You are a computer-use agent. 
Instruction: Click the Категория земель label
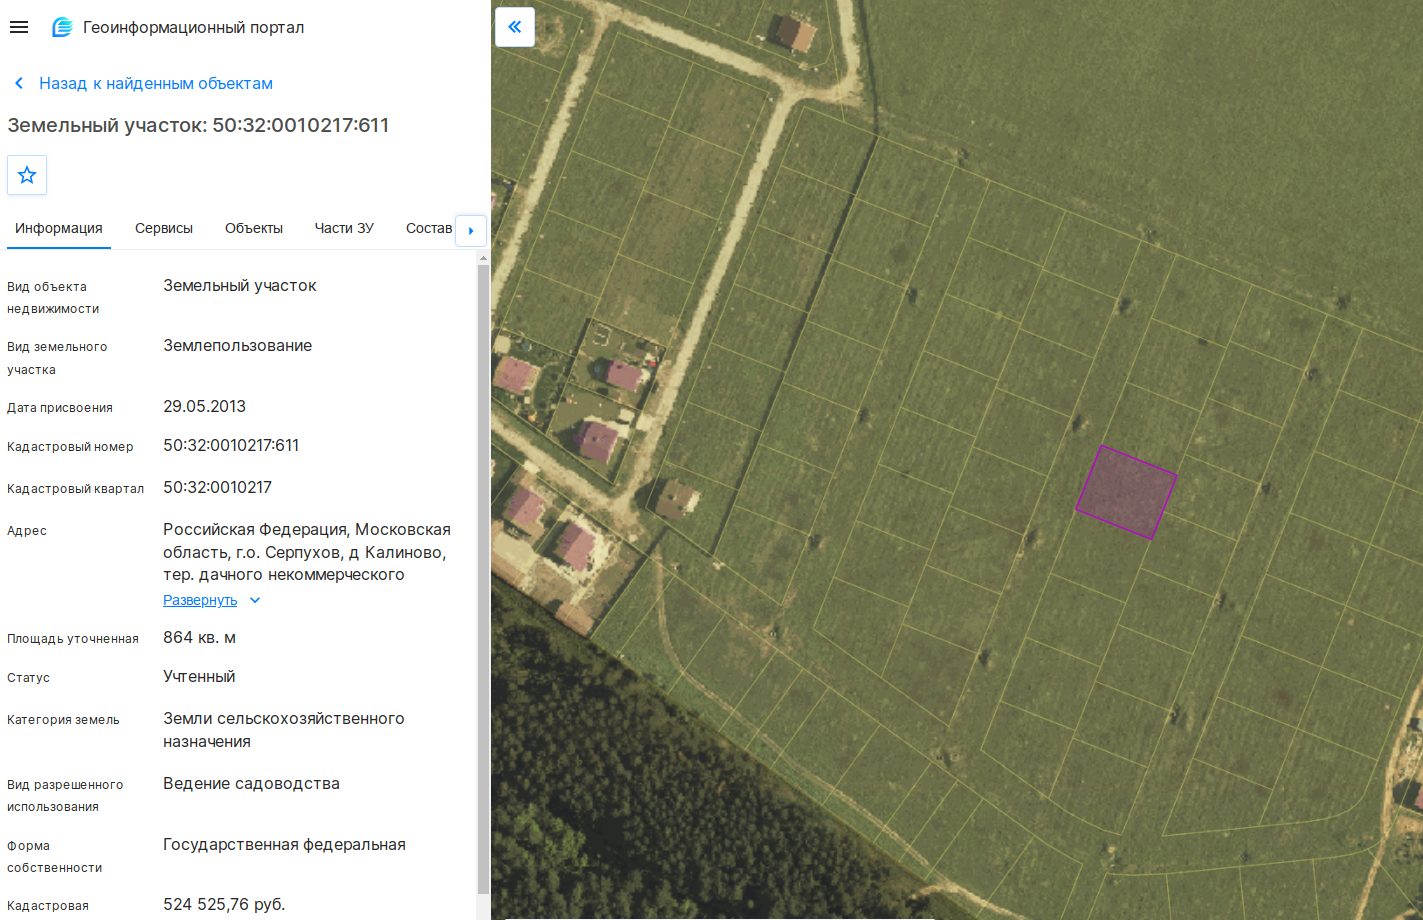pos(63,720)
